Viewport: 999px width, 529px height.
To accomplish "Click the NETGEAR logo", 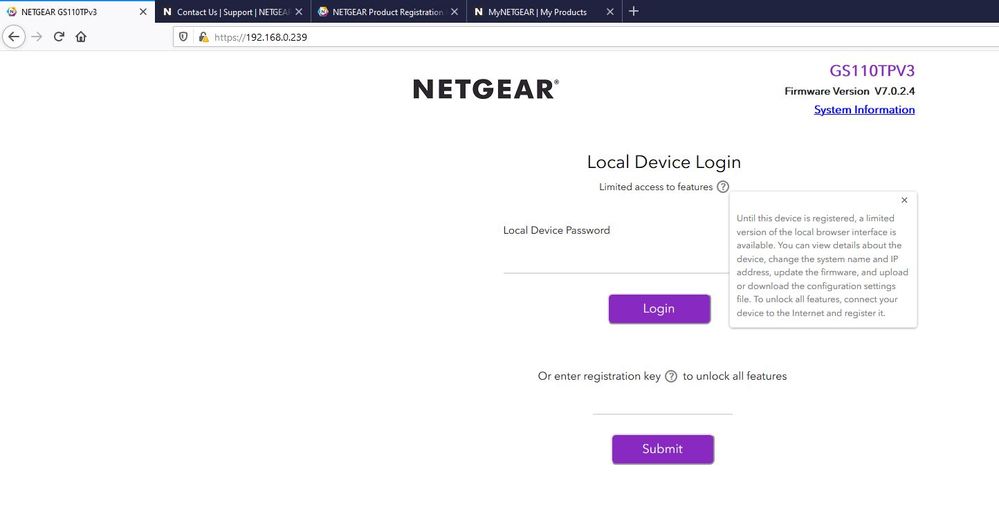I will (x=486, y=89).
